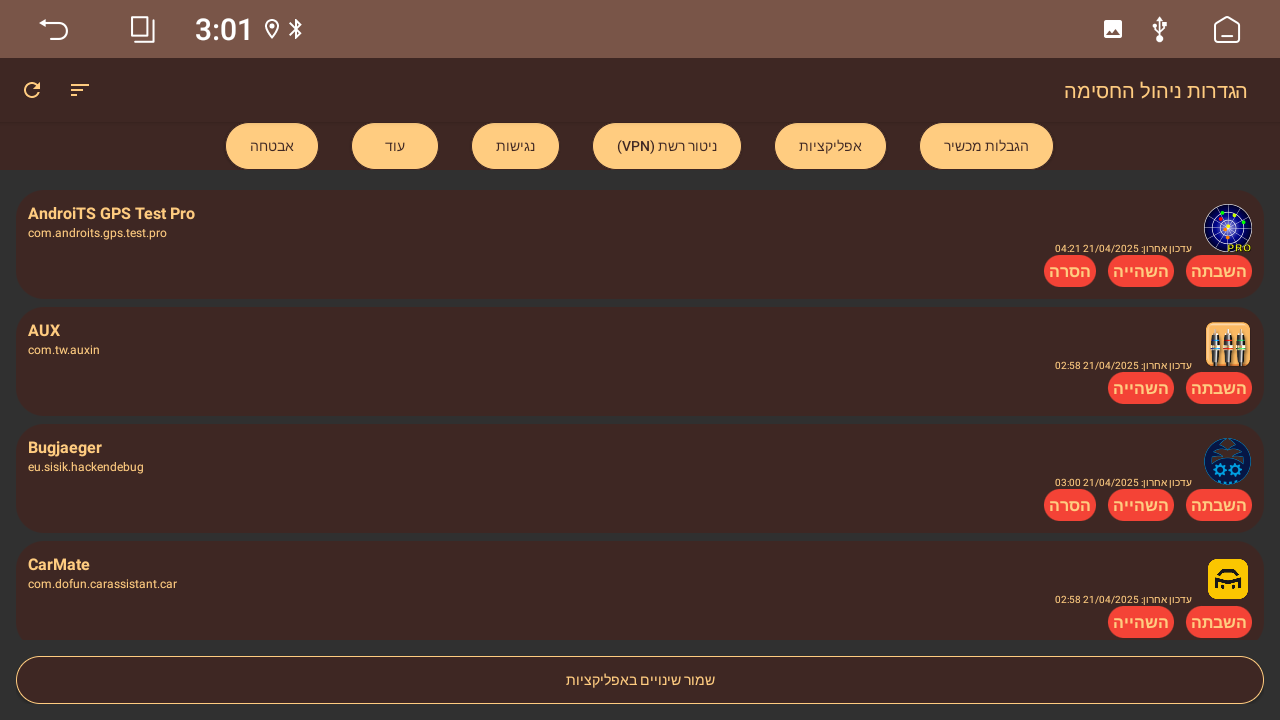The image size is (1280, 720).
Task: Open the נגישות tab
Action: click(515, 146)
